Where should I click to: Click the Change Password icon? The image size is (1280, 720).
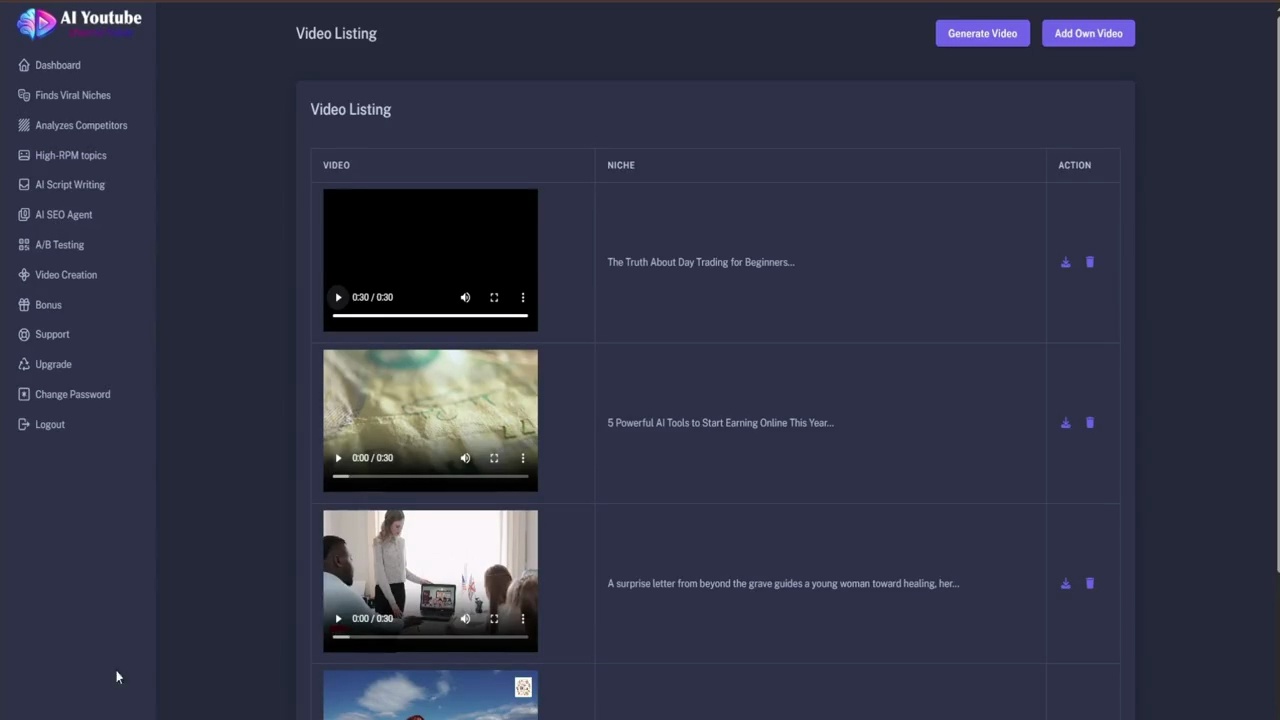point(24,395)
